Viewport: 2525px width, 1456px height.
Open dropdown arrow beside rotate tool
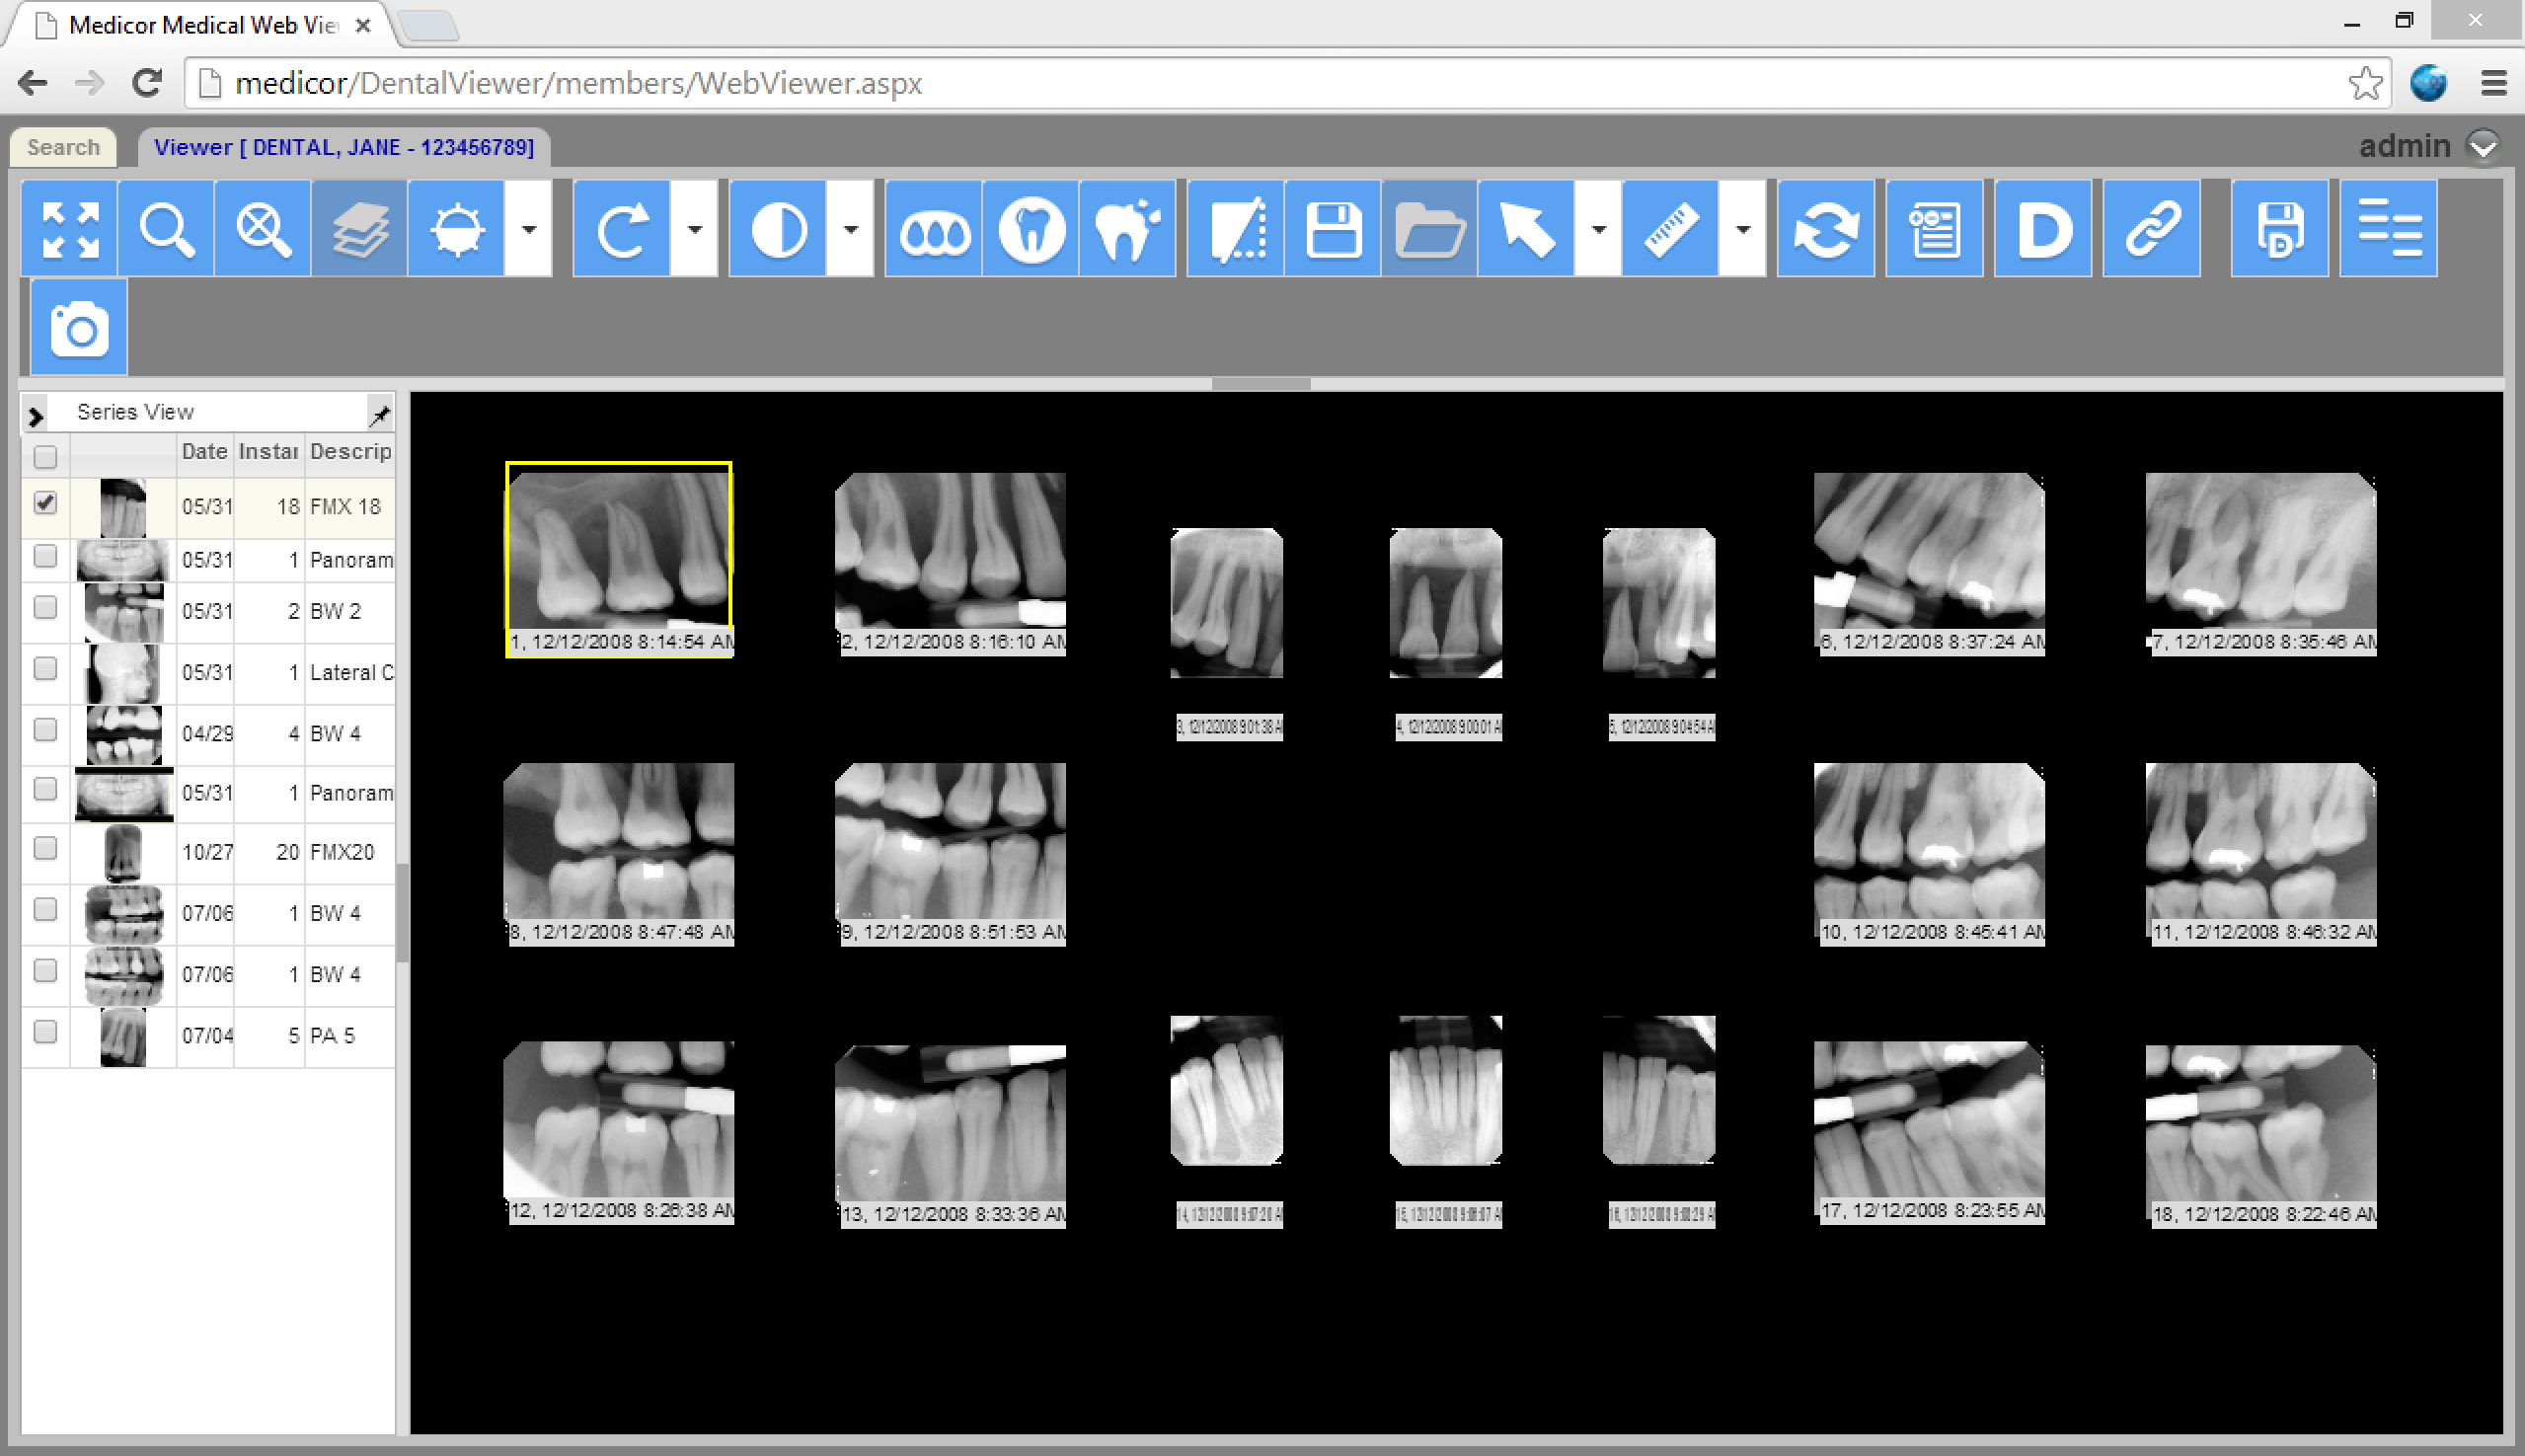tap(694, 229)
